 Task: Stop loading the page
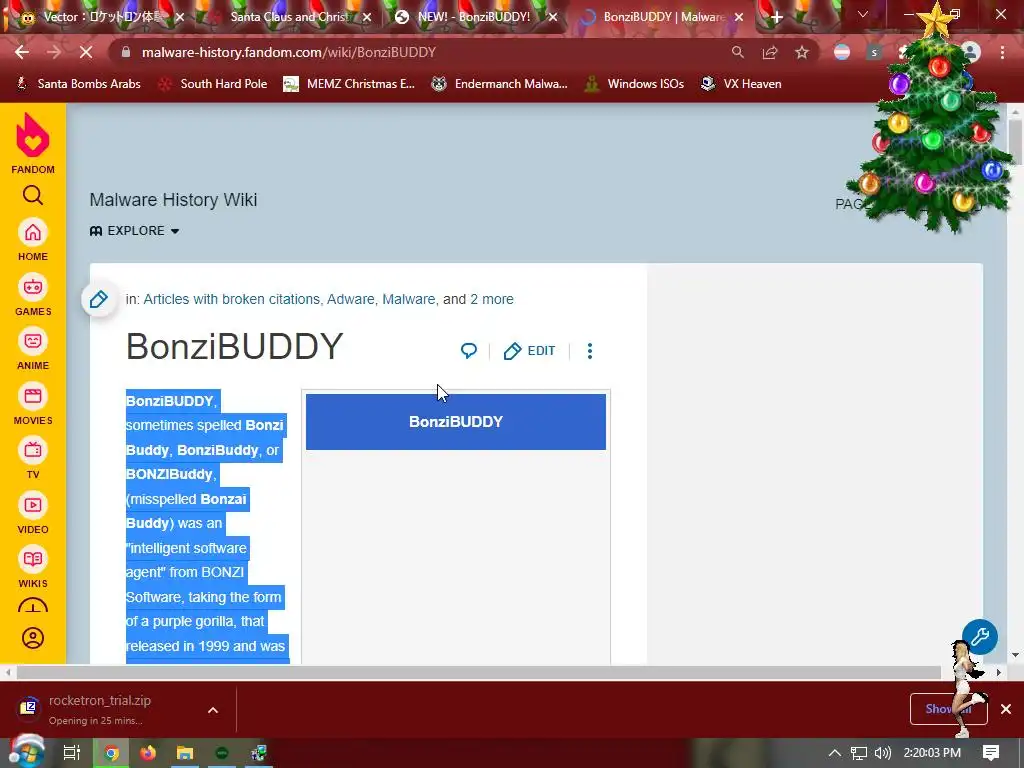tap(86, 52)
